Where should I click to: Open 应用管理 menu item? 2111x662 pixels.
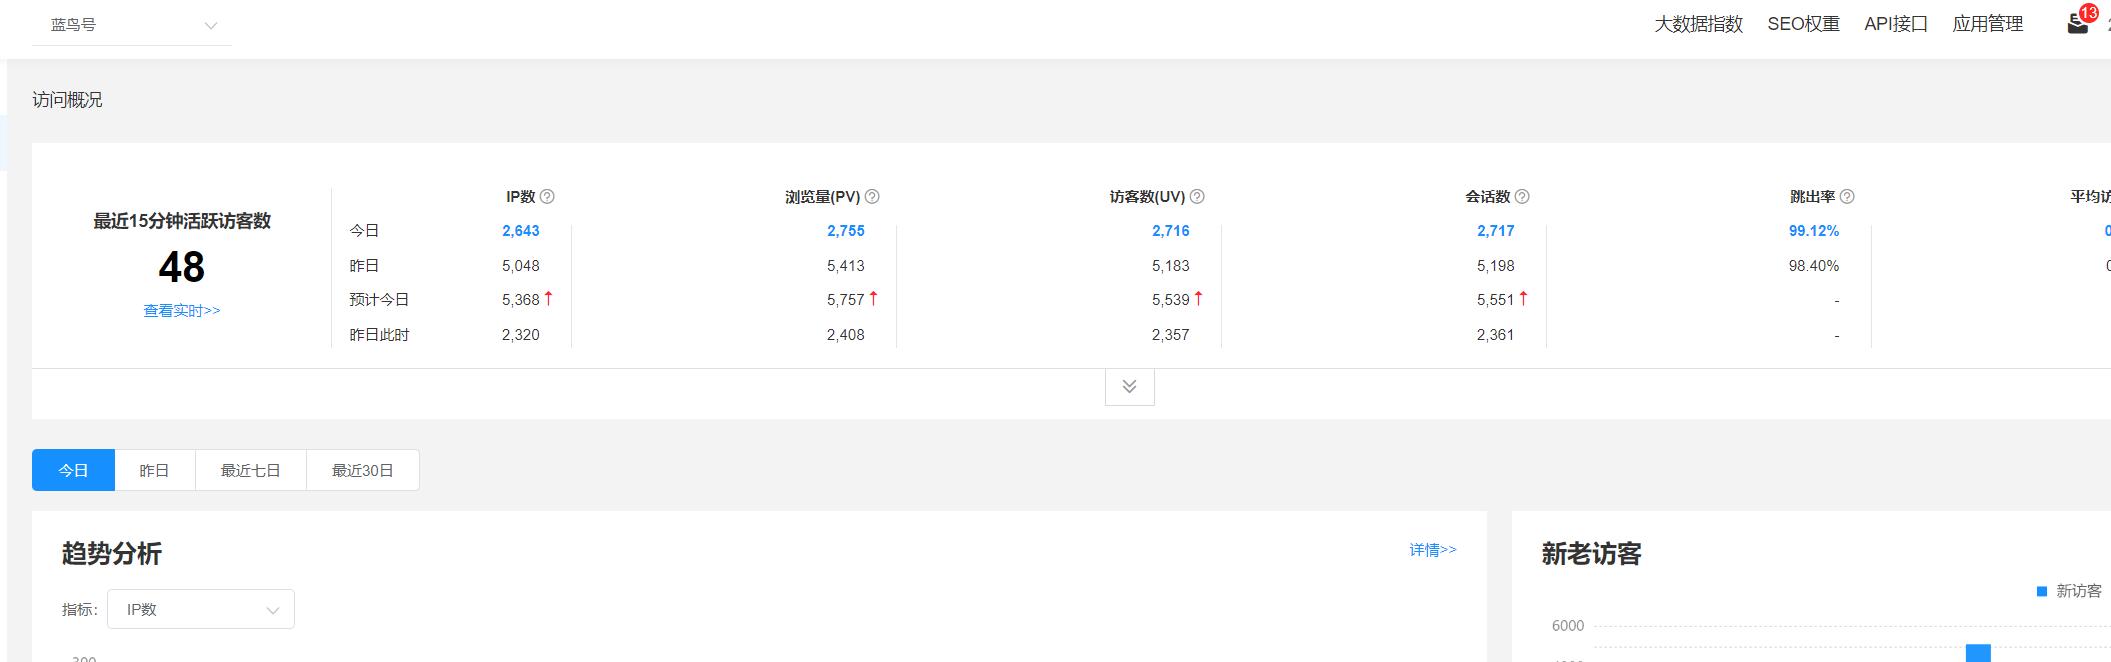click(1987, 24)
